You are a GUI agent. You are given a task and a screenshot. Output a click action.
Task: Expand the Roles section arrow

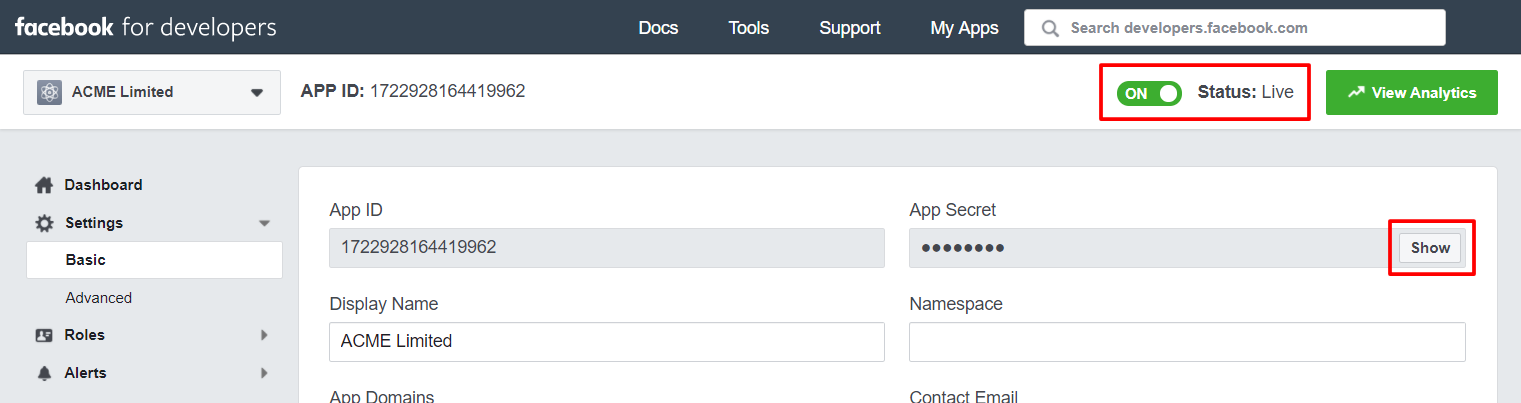pyautogui.click(x=264, y=335)
